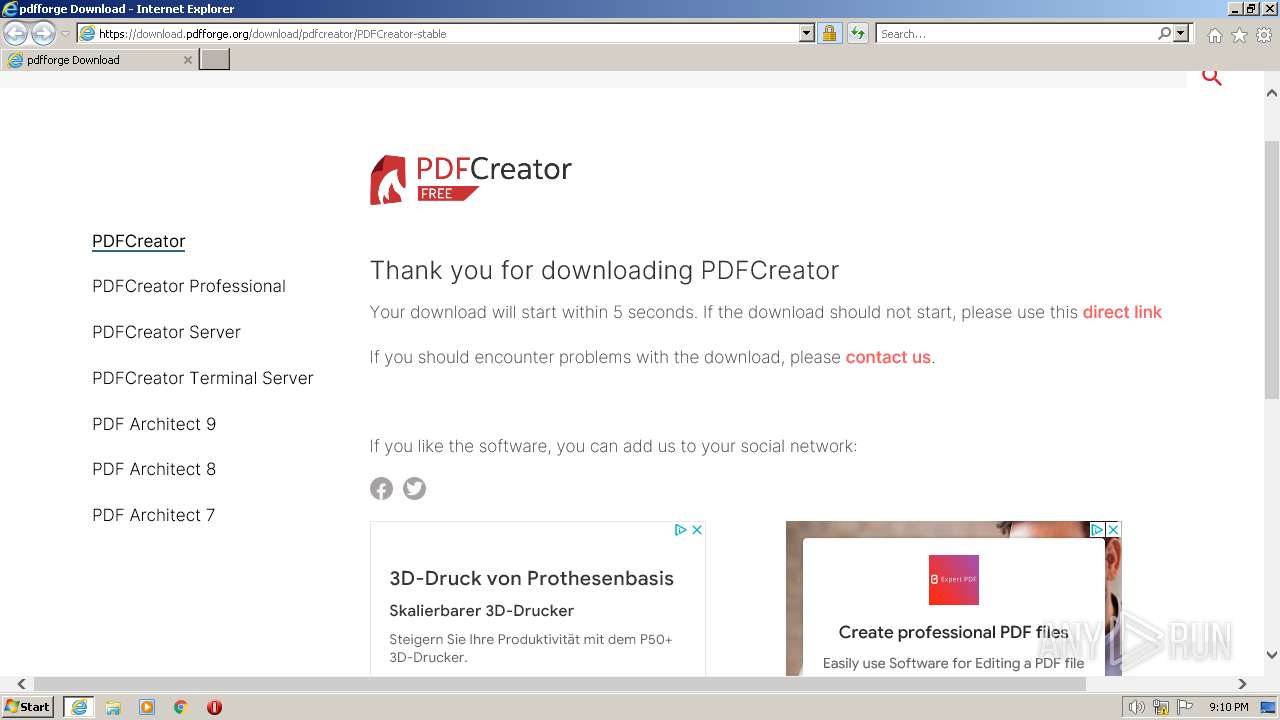Open PDFCreator Server sidebar link
Image resolution: width=1280 pixels, height=720 pixels.
166,332
